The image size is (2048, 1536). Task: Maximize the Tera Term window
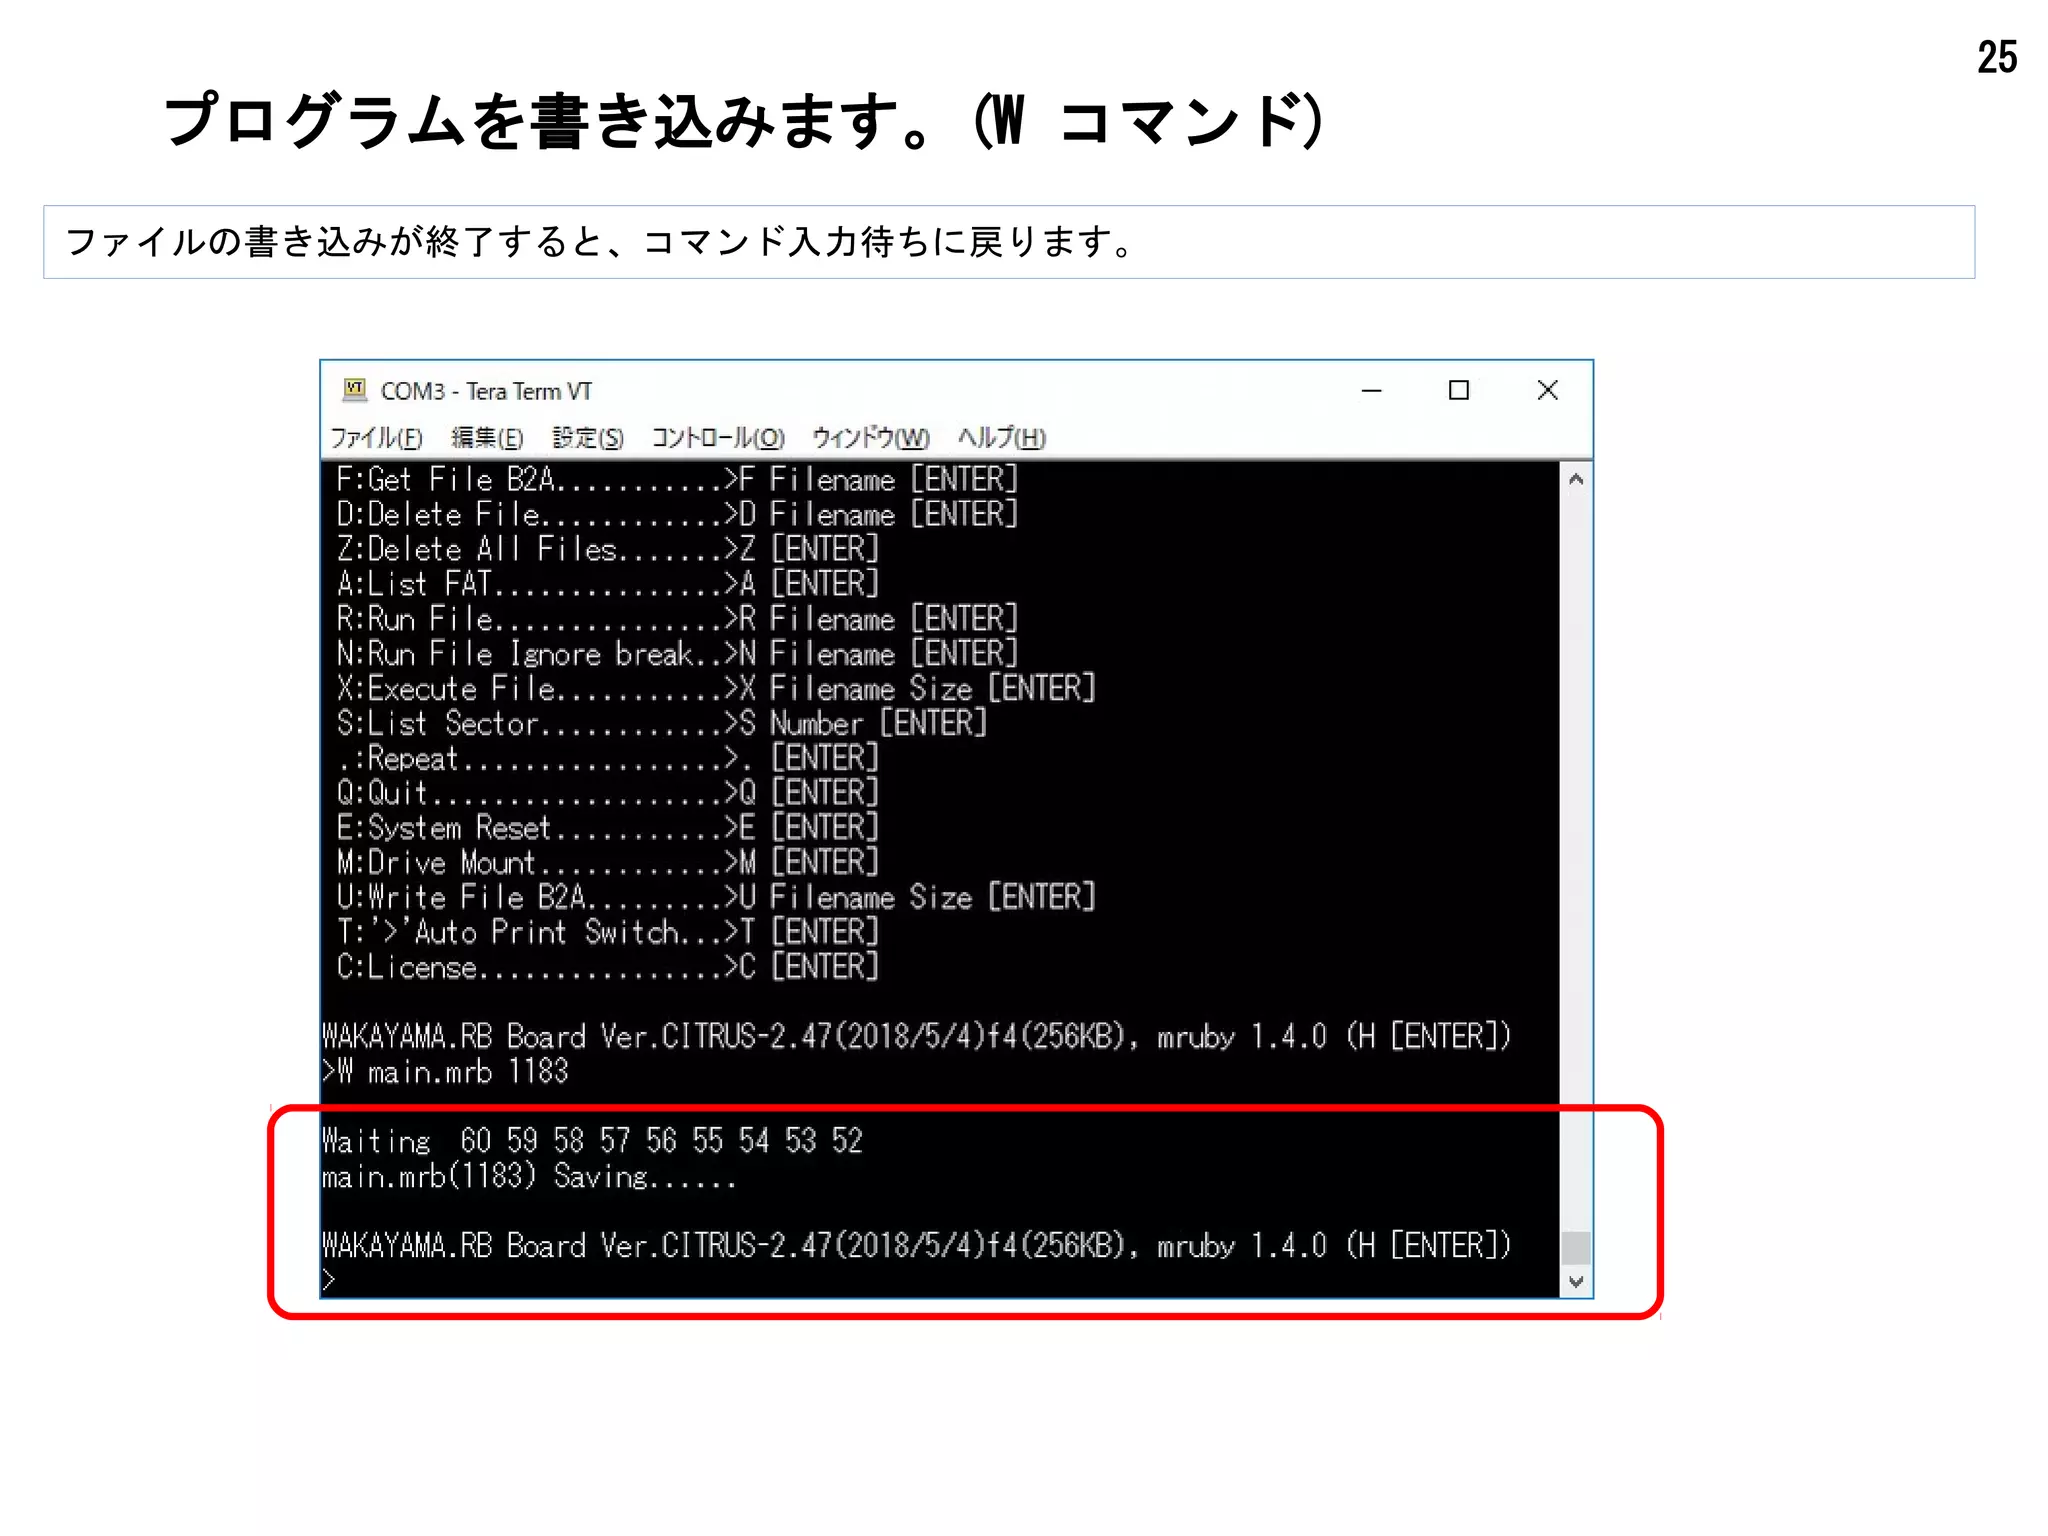click(1459, 391)
